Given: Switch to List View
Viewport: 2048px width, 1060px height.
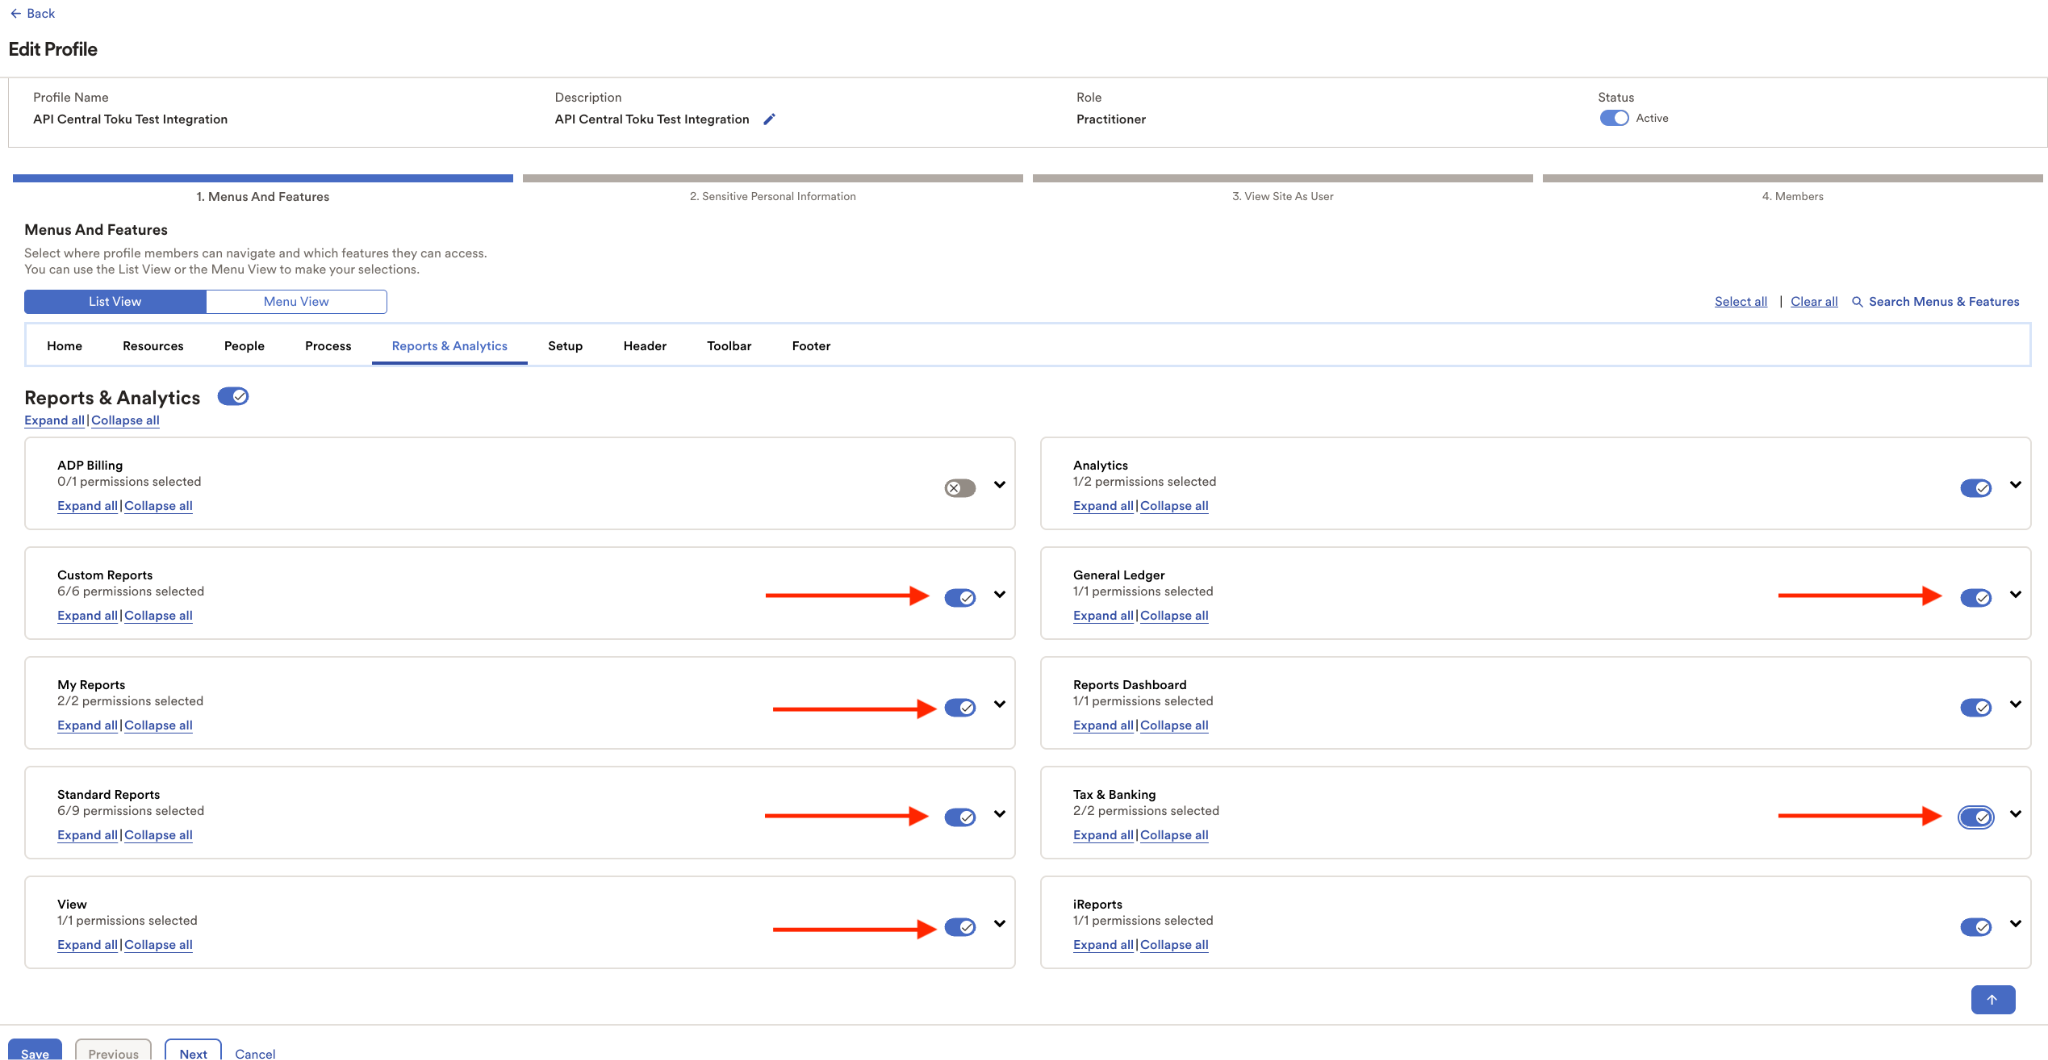Looking at the screenshot, I should 115,302.
